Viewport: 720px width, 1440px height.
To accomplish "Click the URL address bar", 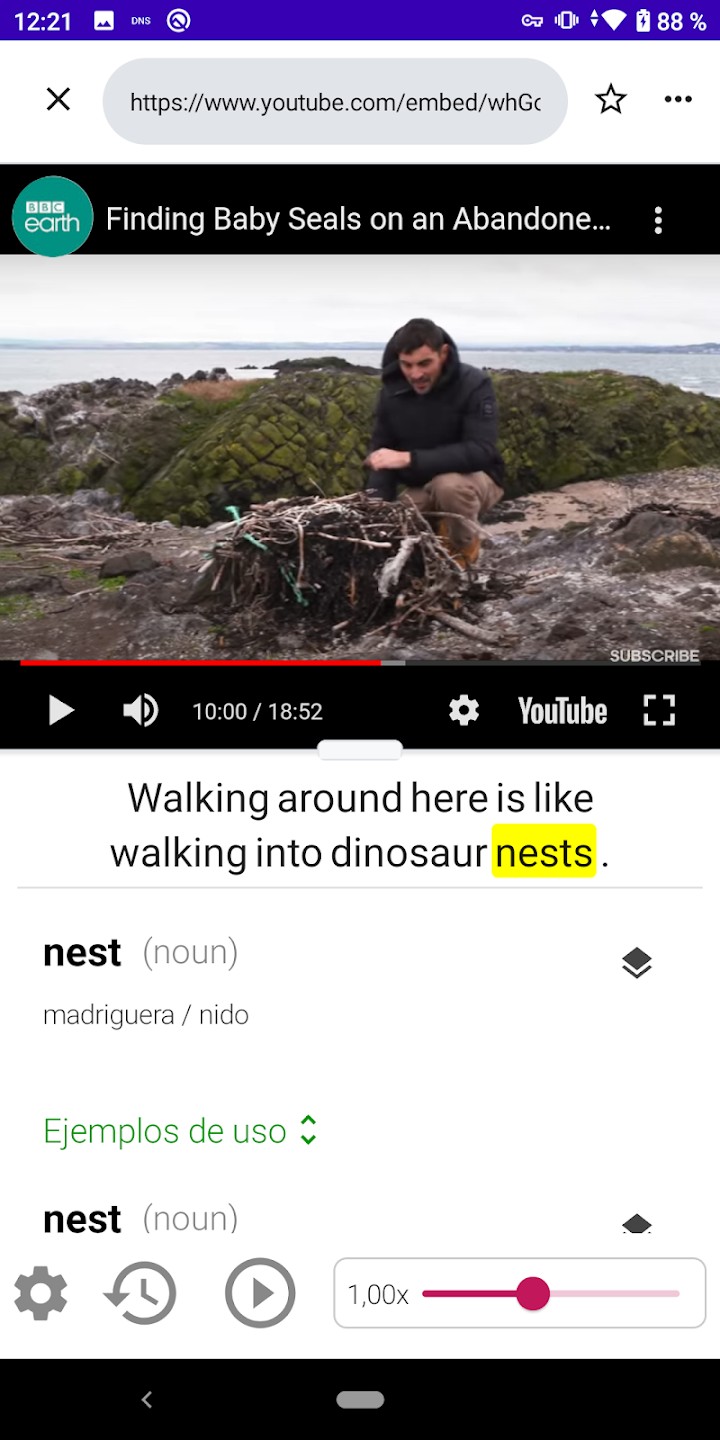I will click(x=335, y=101).
